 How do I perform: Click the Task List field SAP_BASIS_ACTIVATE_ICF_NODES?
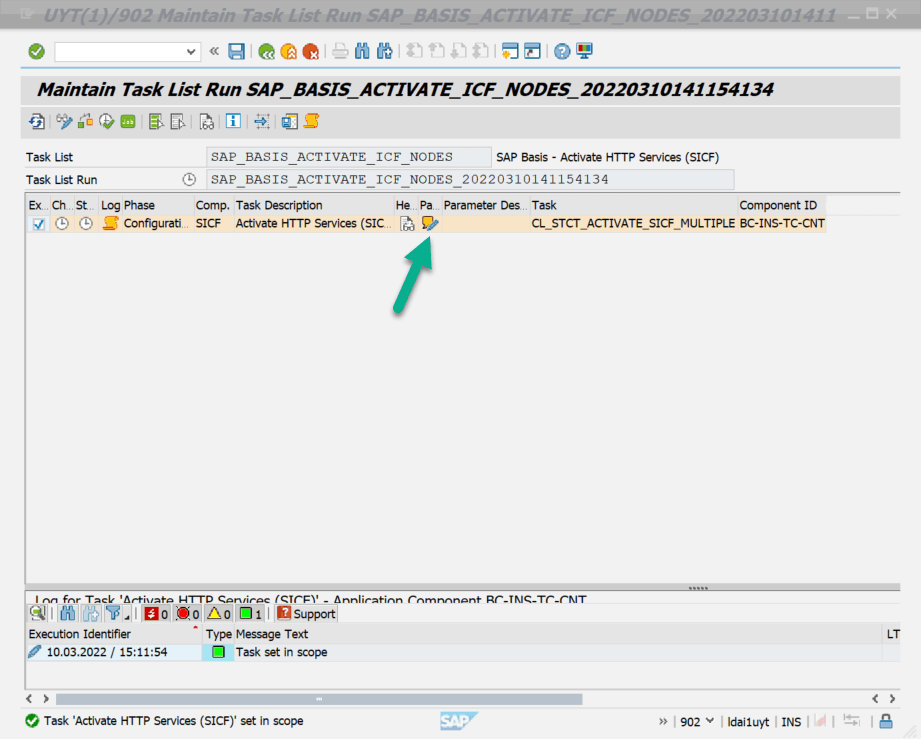coord(349,157)
